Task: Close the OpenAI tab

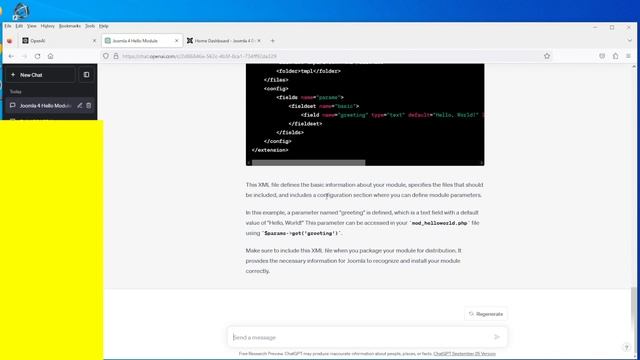Action: 94,41
